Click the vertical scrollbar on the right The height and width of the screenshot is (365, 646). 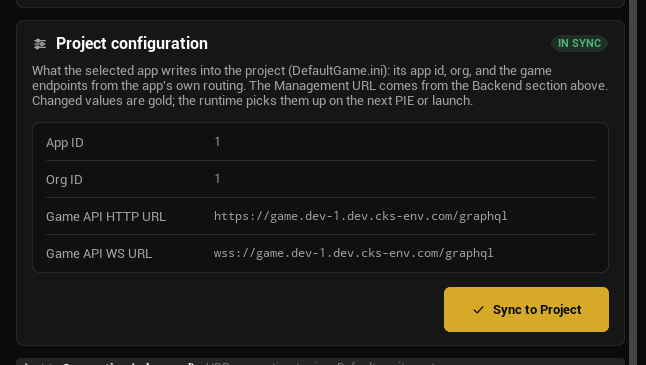tap(633, 182)
